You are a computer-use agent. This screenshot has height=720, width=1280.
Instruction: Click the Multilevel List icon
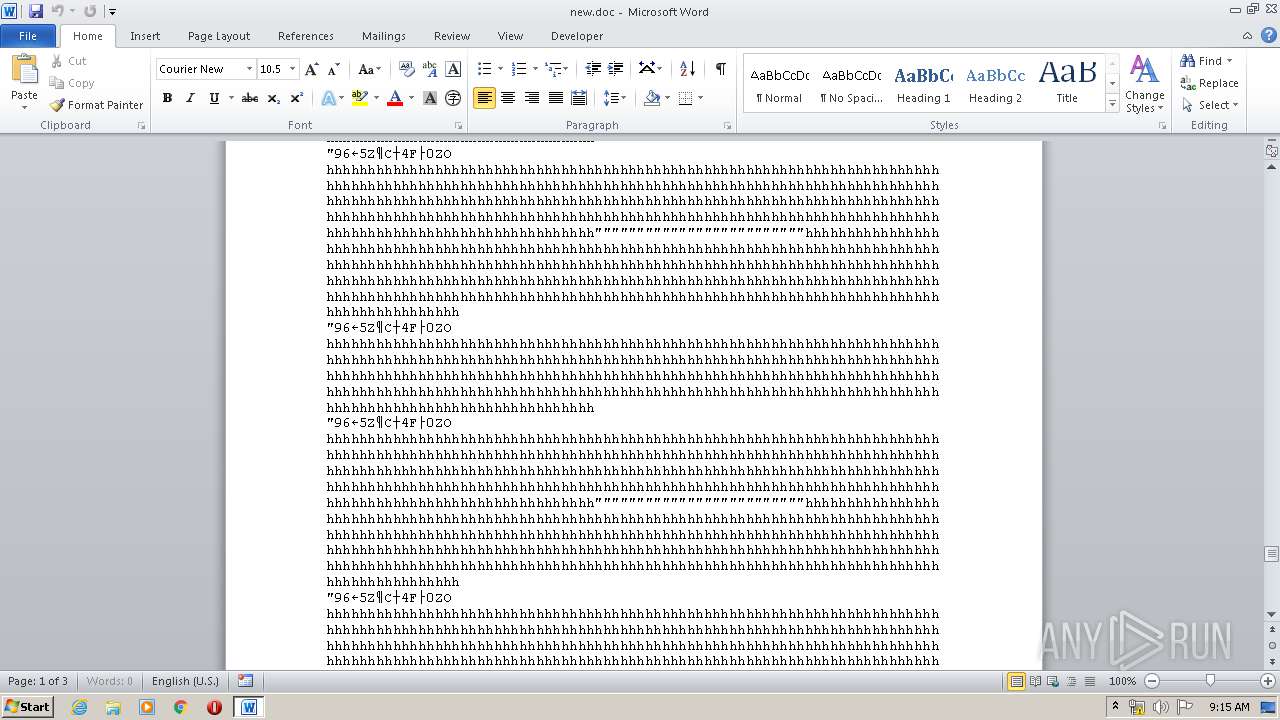pos(553,69)
